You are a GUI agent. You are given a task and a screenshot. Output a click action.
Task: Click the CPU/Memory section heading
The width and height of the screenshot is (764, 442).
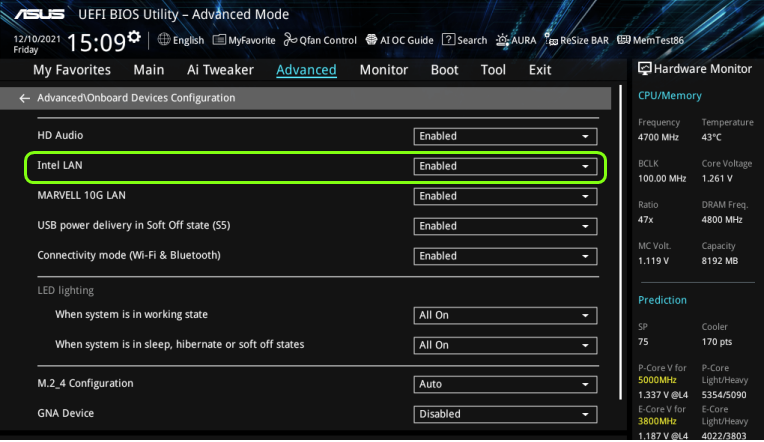click(669, 96)
